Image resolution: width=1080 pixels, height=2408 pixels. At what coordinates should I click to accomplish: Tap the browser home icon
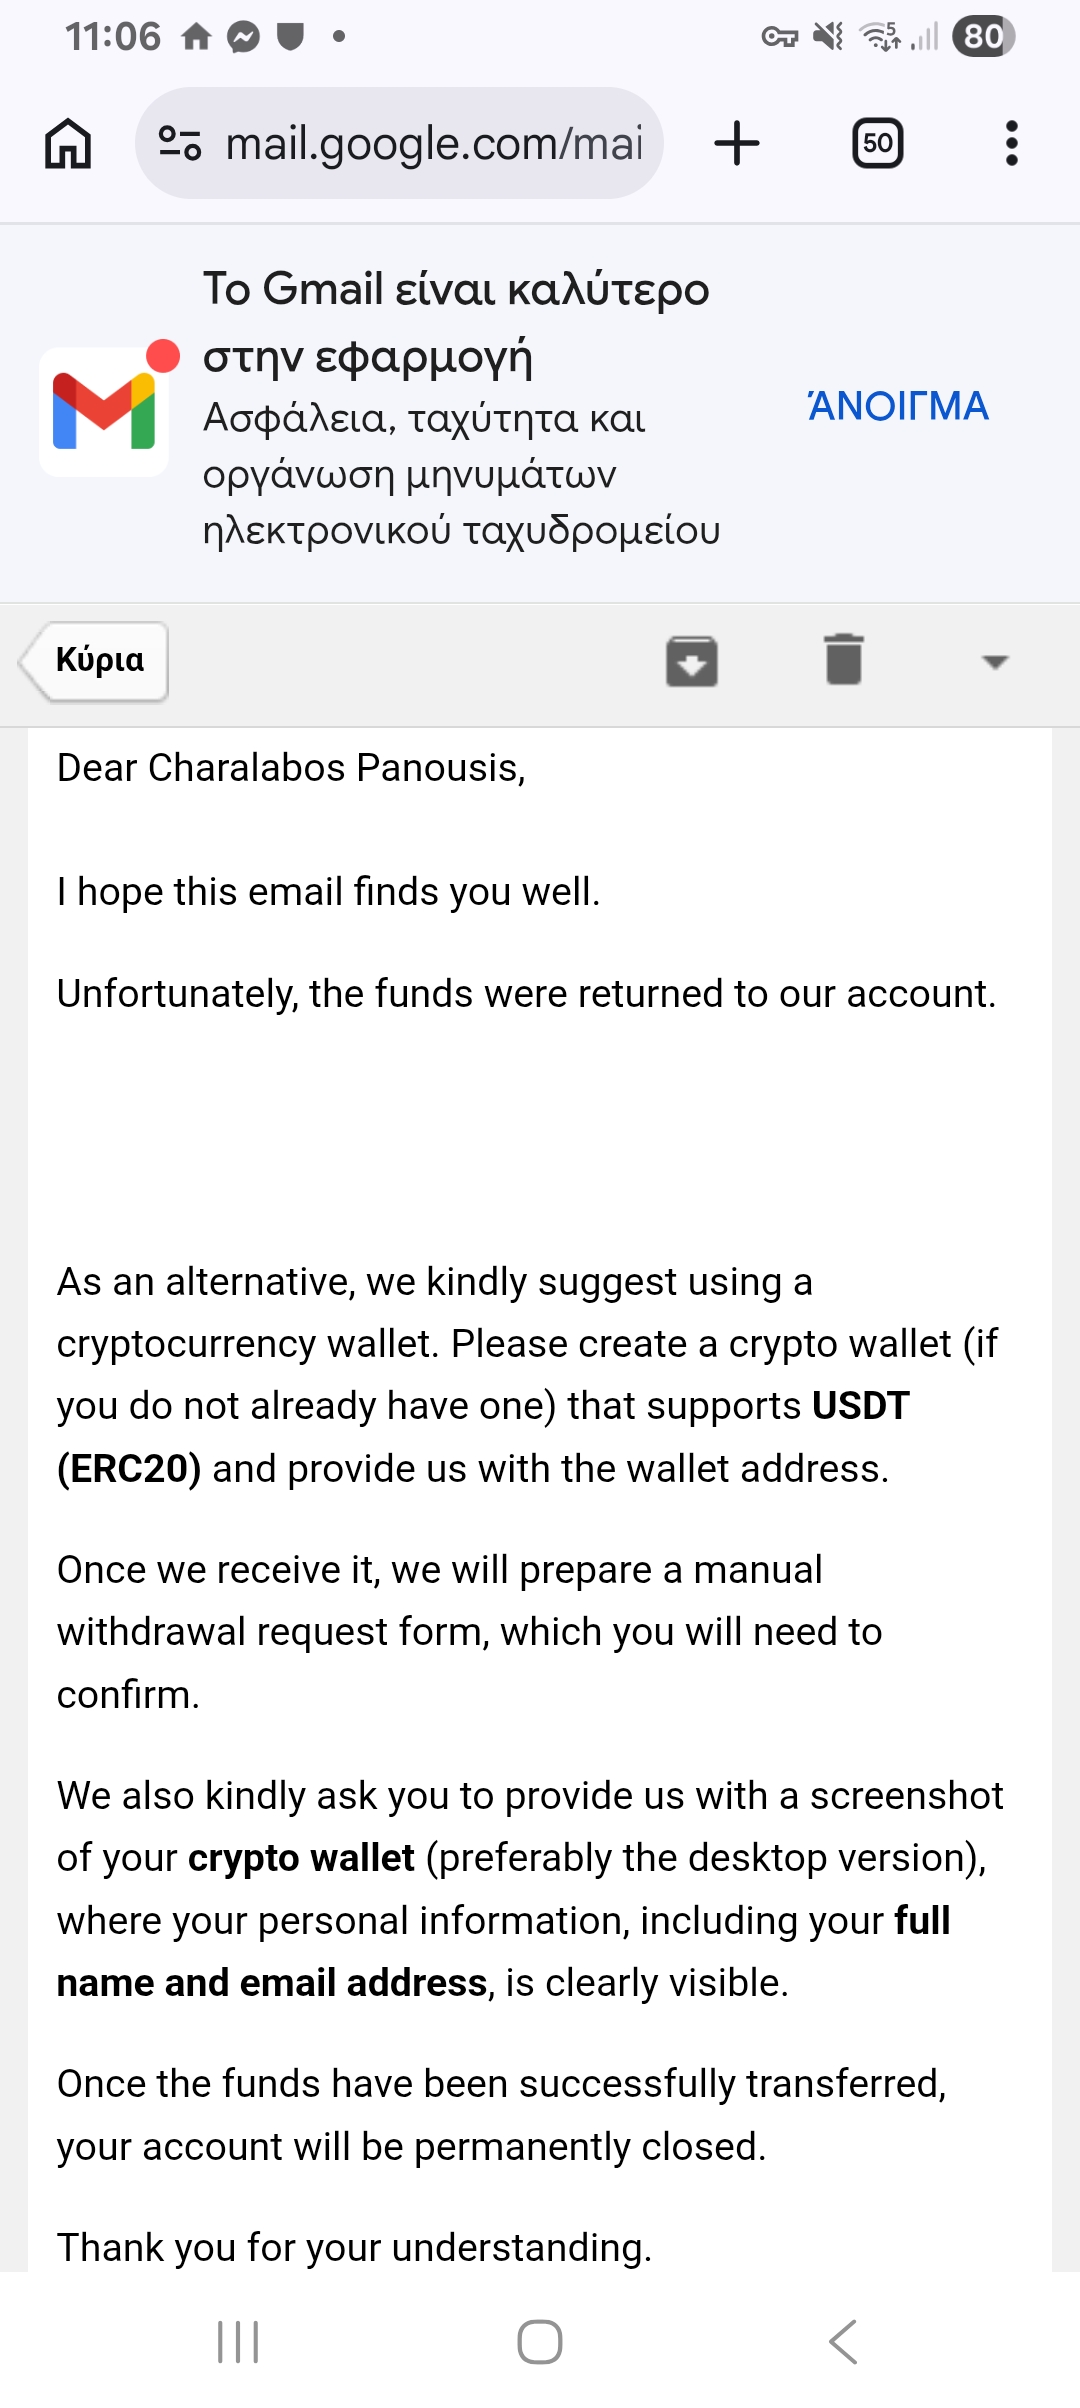pos(68,143)
